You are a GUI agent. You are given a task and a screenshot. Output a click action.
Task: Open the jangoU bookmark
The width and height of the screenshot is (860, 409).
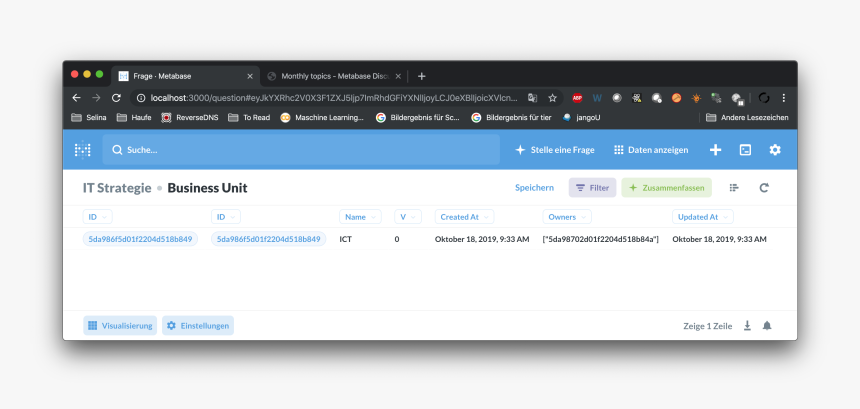[581, 117]
